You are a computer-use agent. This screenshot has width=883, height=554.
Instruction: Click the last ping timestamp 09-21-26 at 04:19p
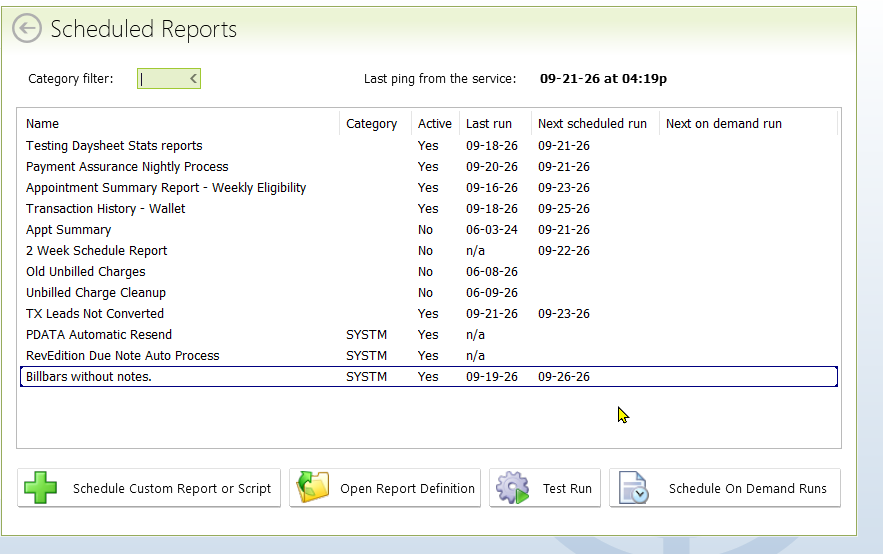(603, 78)
